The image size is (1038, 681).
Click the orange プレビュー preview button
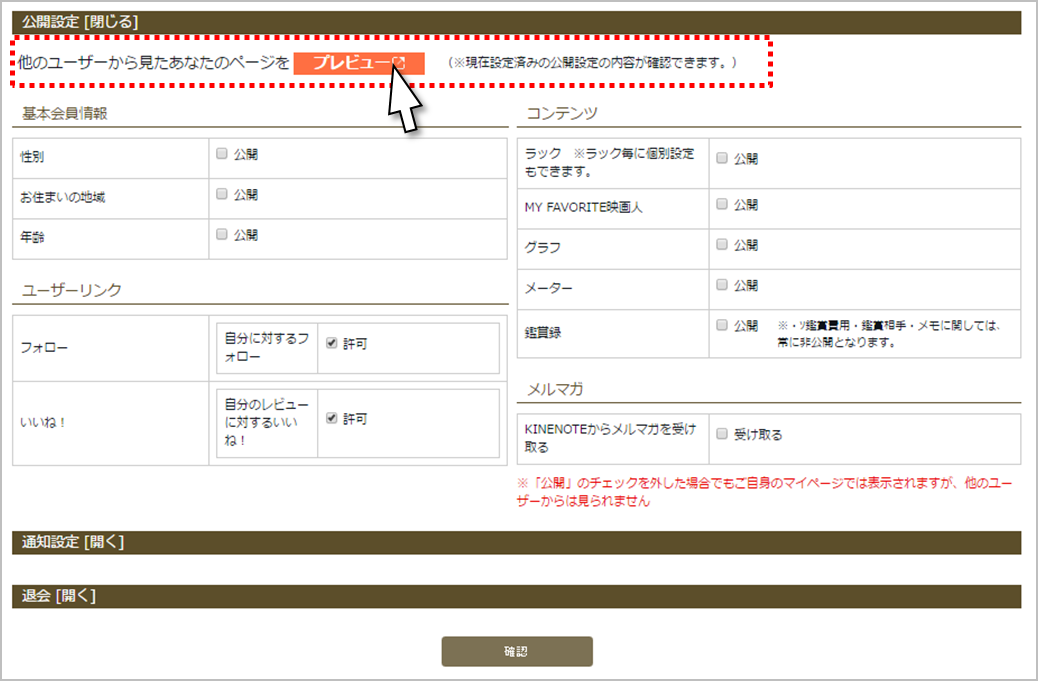[x=350, y=63]
